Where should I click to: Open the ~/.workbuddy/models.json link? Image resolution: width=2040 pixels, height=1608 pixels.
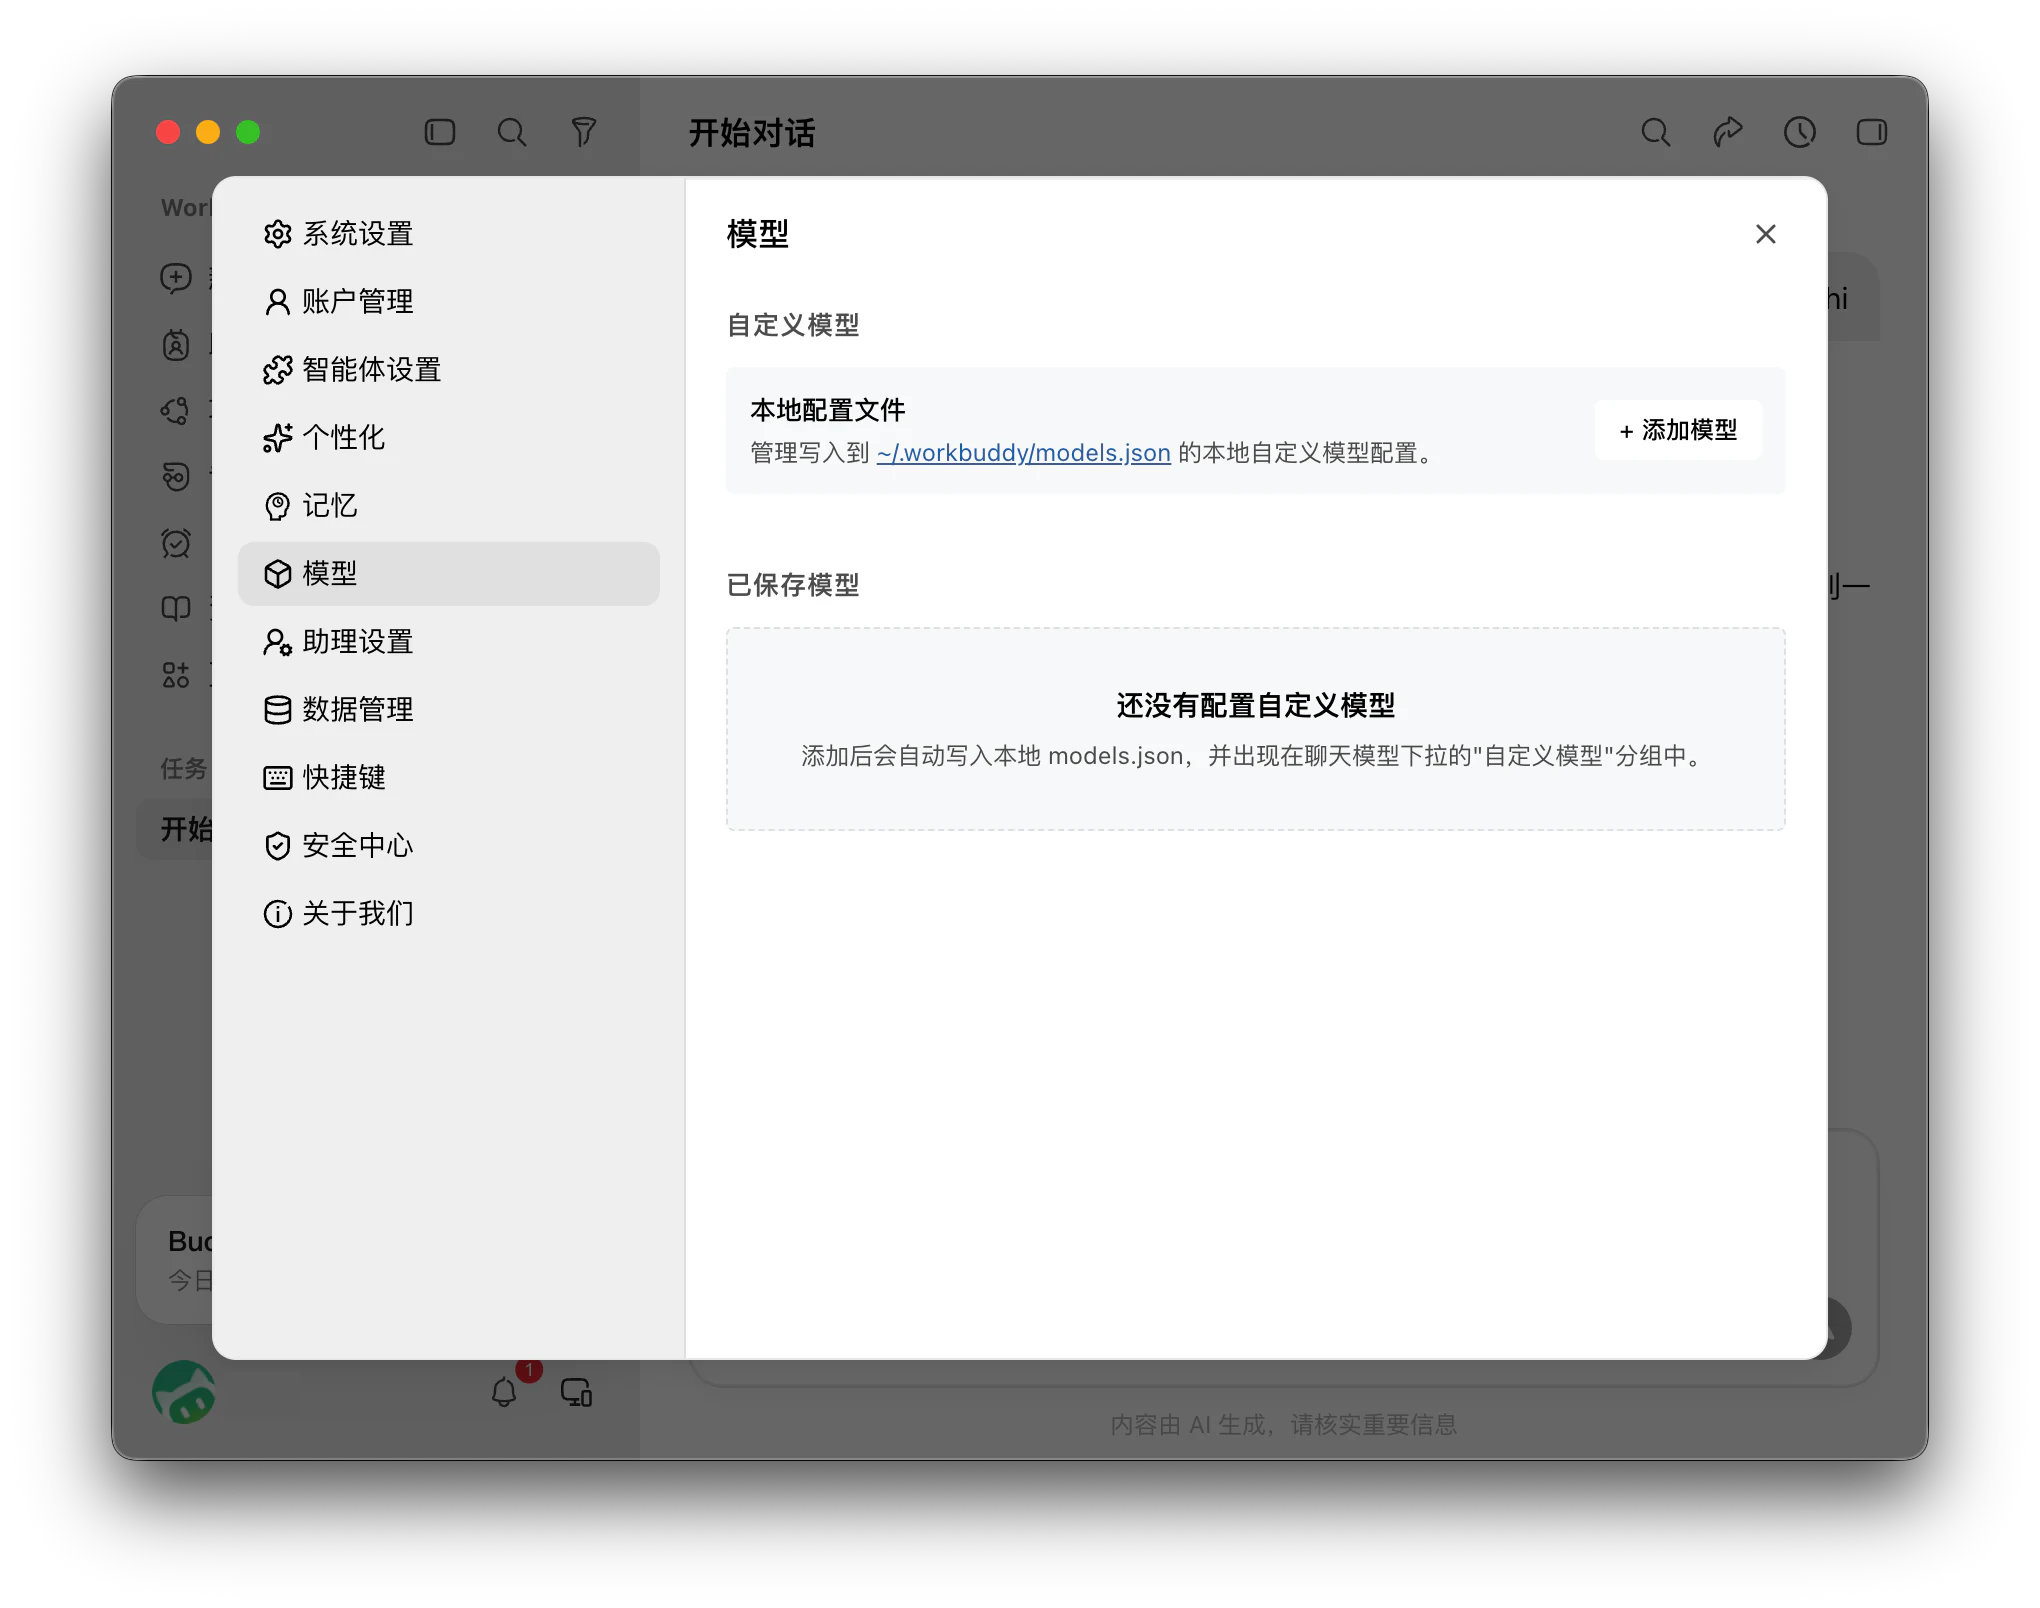point(1023,453)
